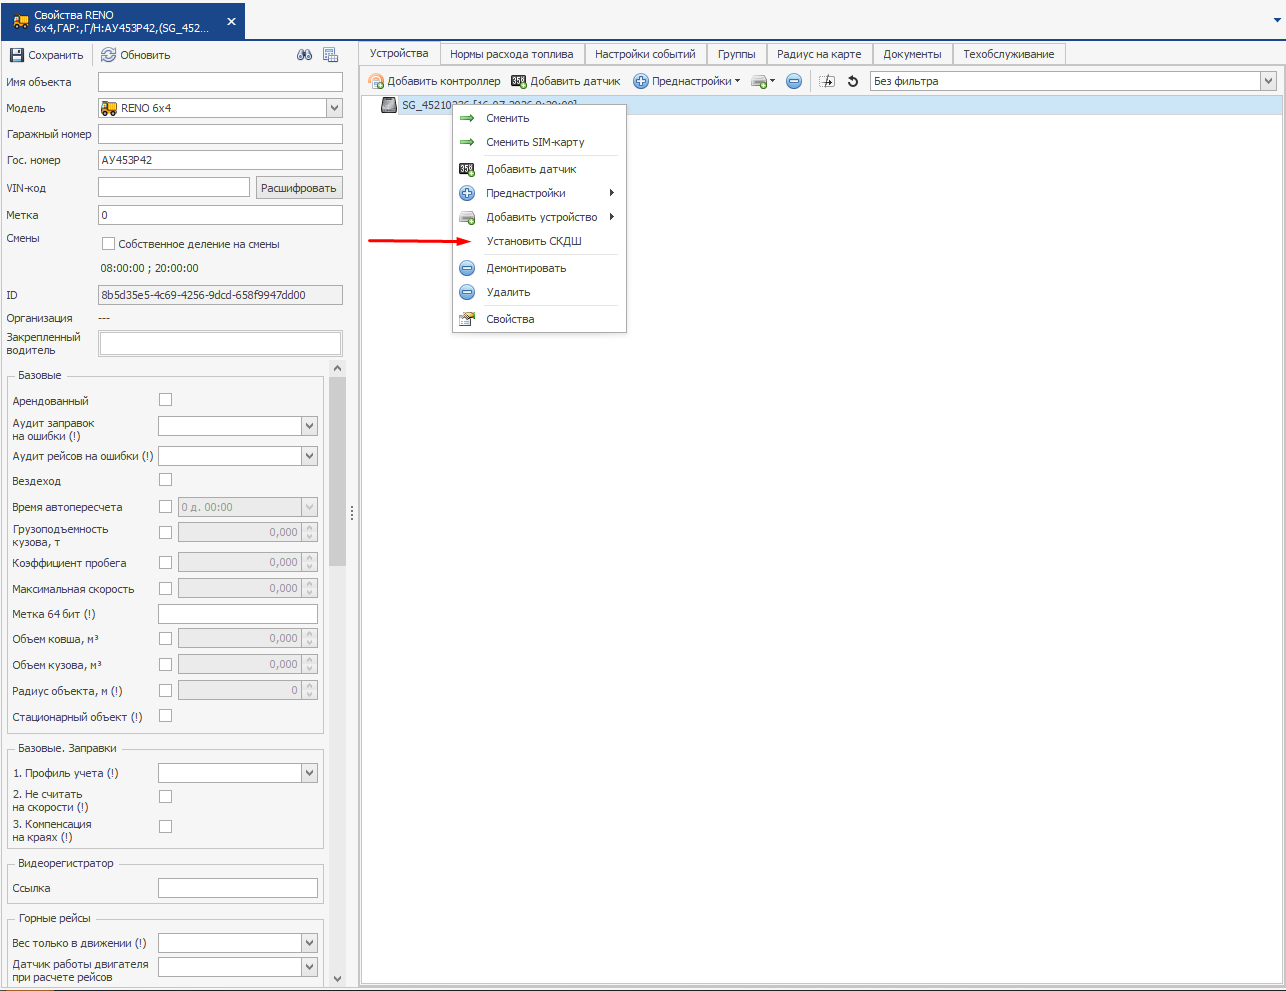This screenshot has height=991, width=1286.
Task: Enable Время автопересчета checkbox
Action: 165,507
